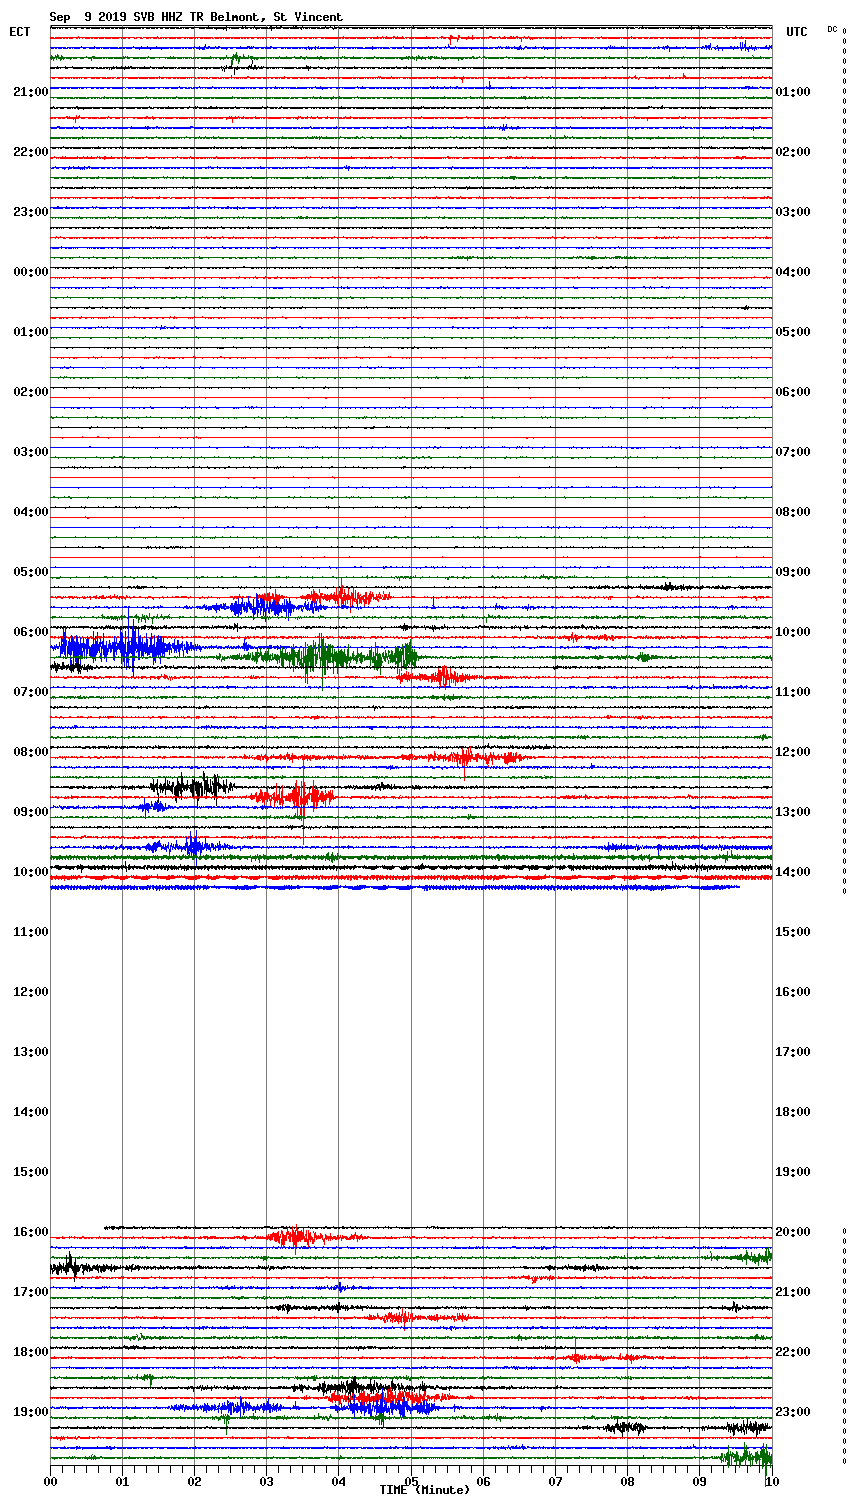Click the minute tick label '01' on the bottom axis
Viewport: 852px width, 1500px height.
pyautogui.click(x=123, y=1481)
